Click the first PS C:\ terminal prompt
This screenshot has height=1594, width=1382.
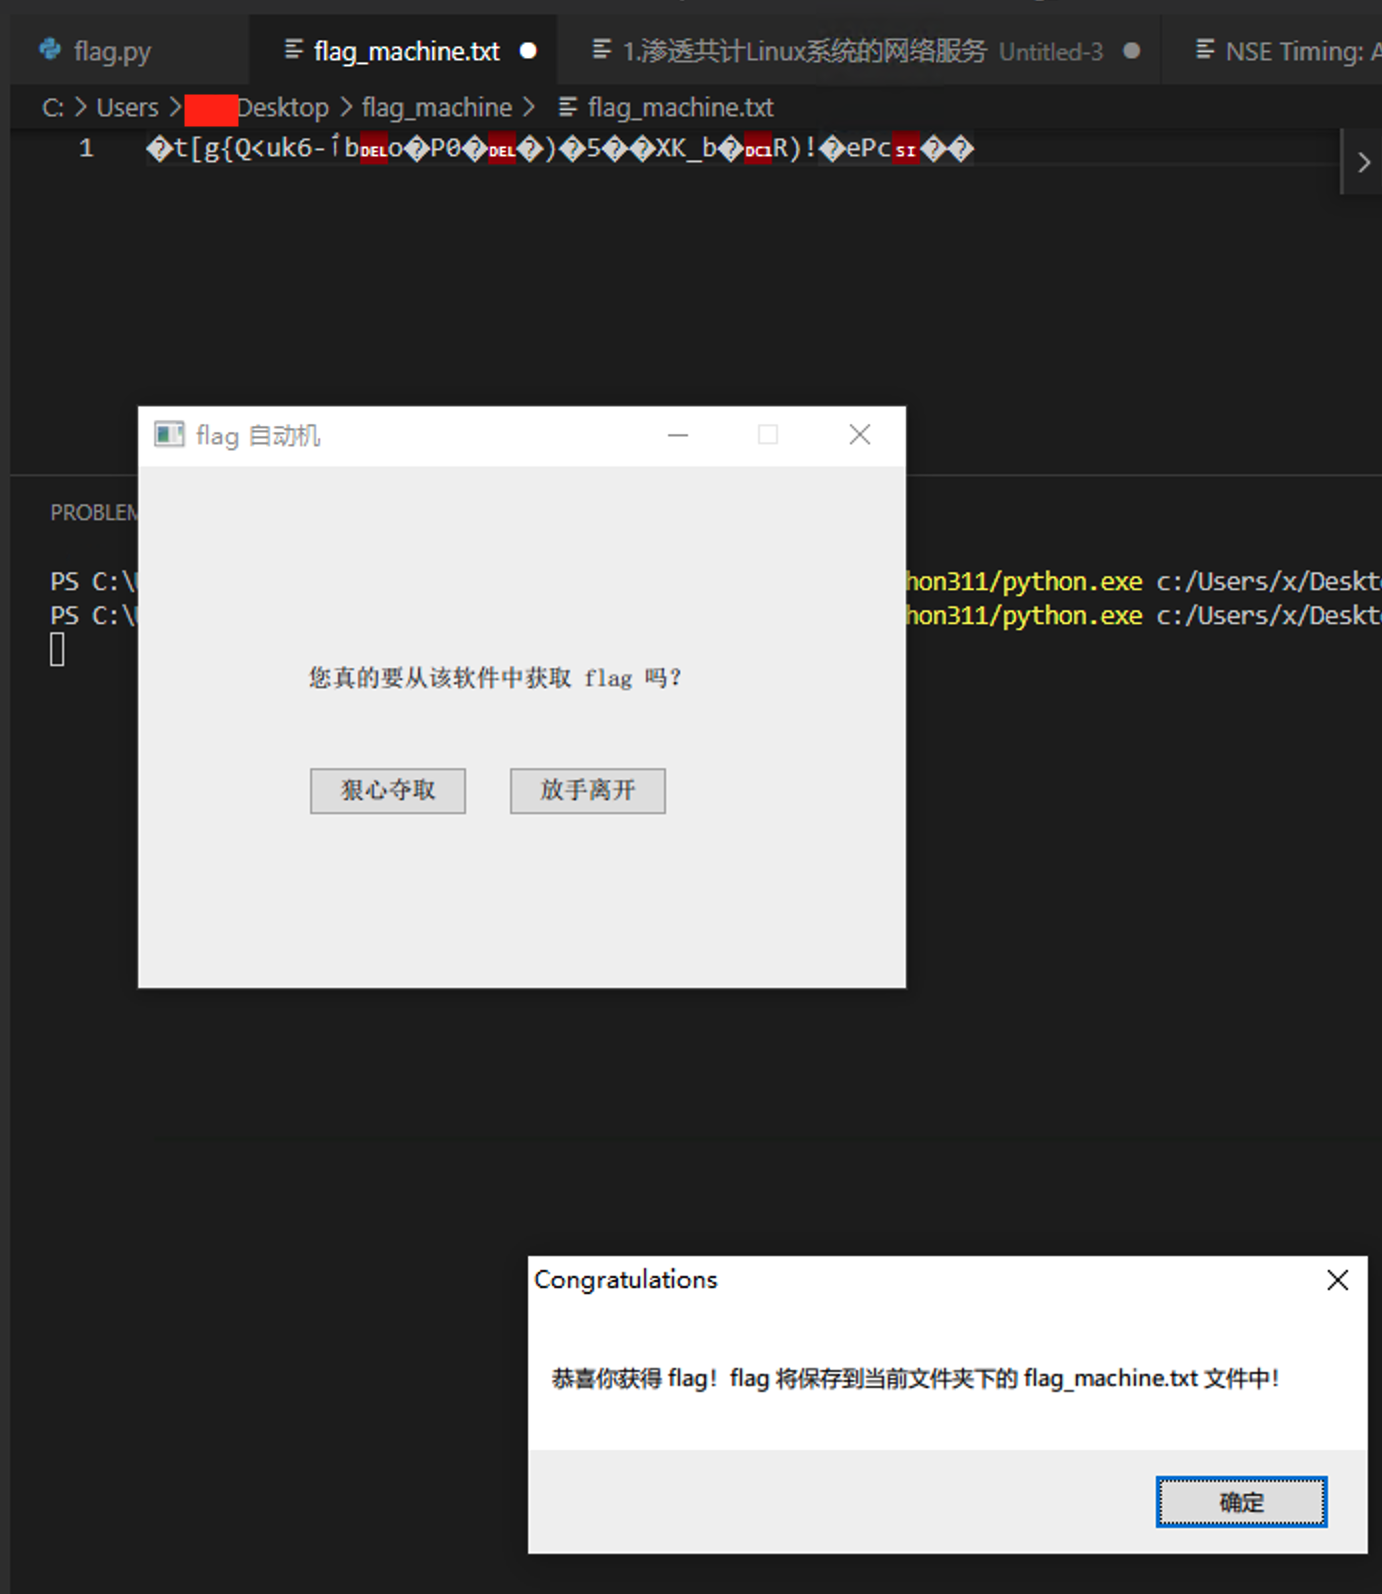pyautogui.click(x=93, y=582)
